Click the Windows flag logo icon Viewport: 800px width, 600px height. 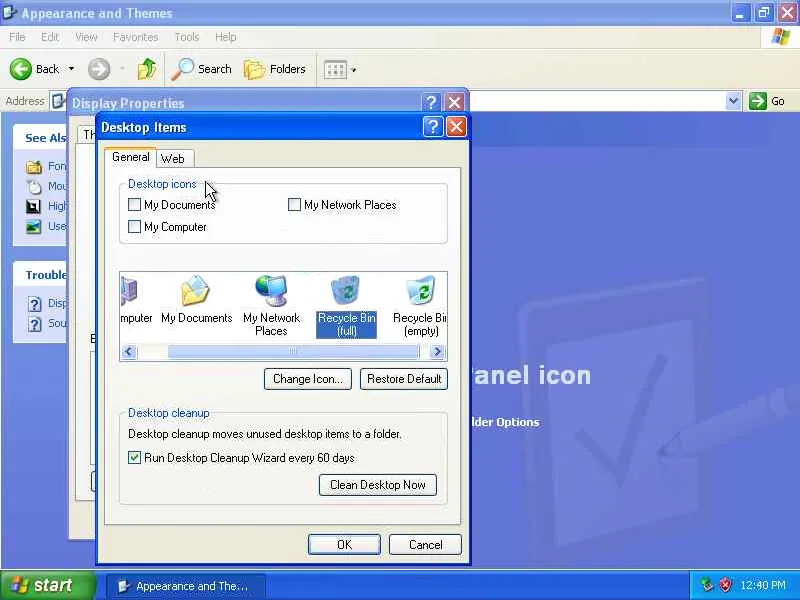pyautogui.click(x=781, y=37)
